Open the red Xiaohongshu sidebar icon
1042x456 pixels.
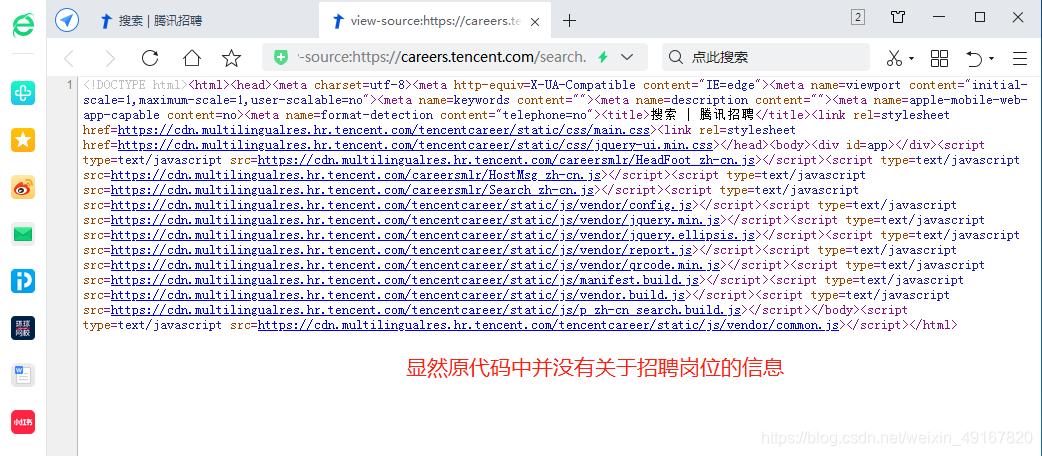[23, 422]
